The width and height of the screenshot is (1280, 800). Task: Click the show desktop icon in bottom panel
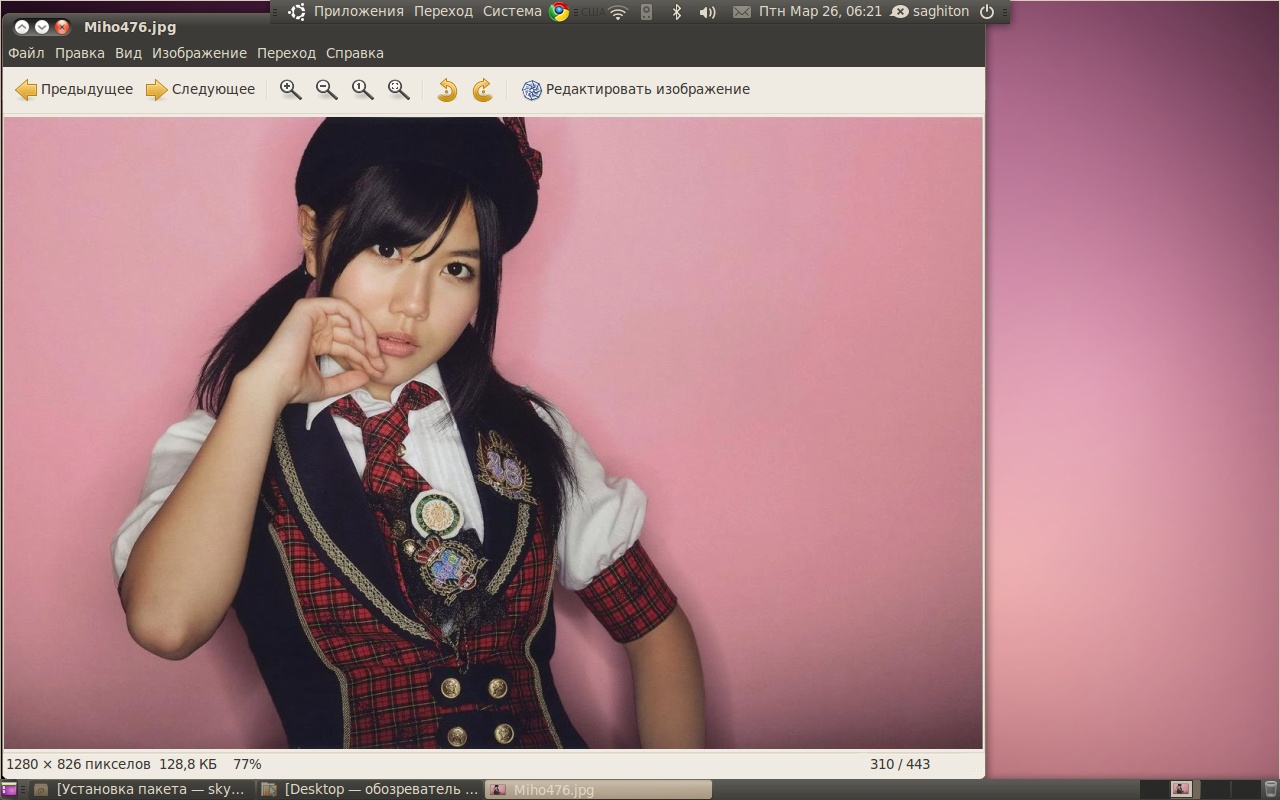[10, 790]
